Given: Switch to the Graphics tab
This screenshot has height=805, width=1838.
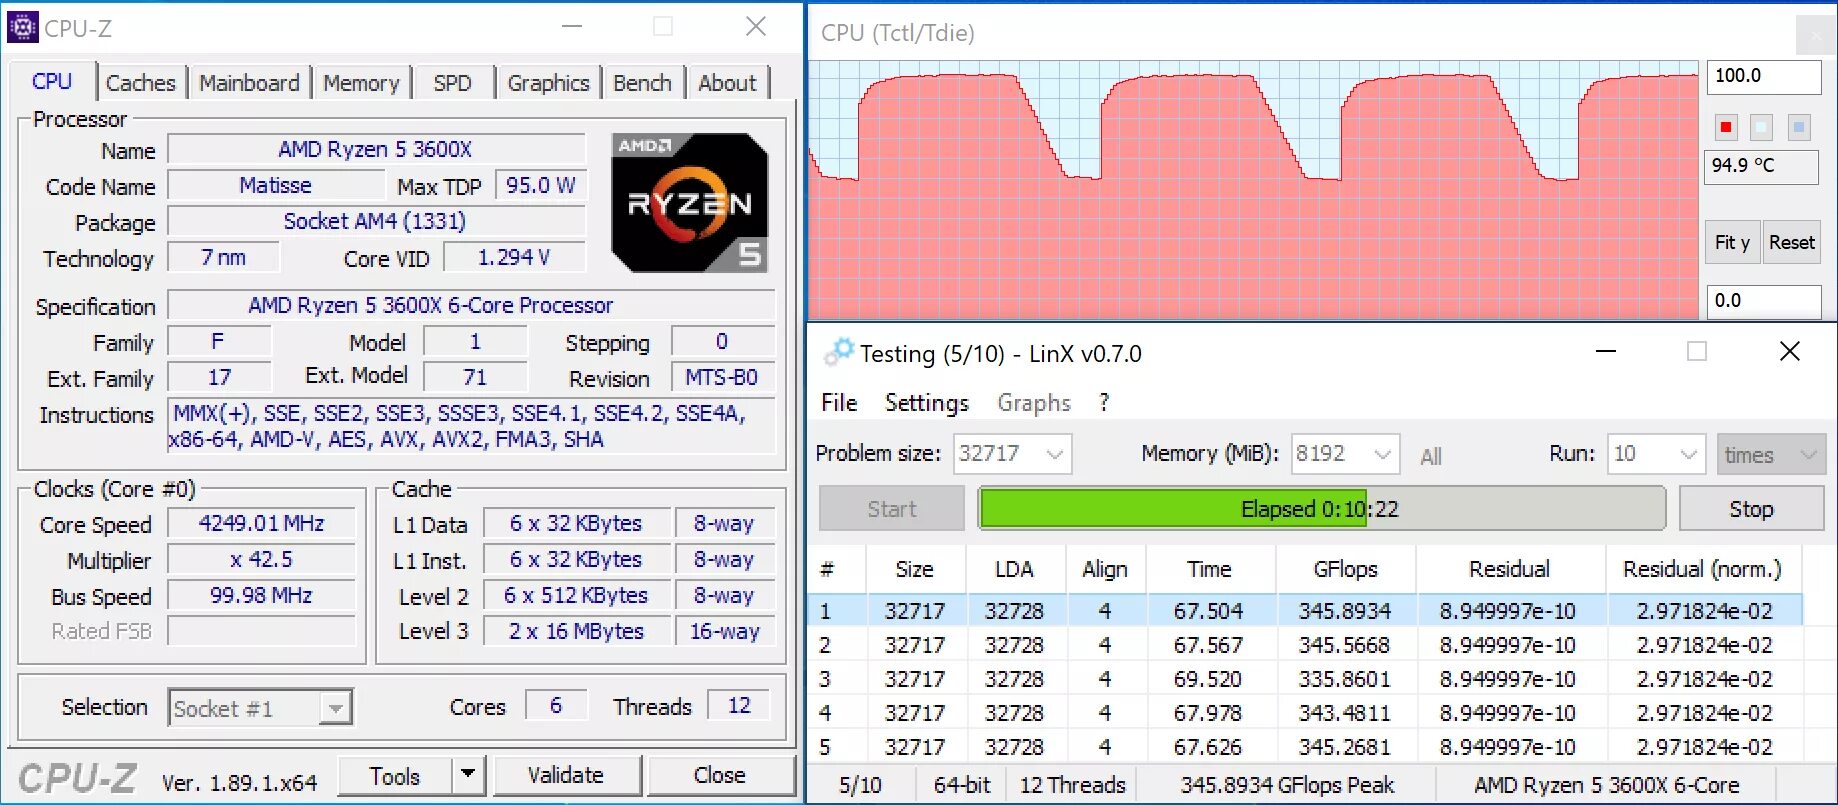Looking at the screenshot, I should click(548, 83).
